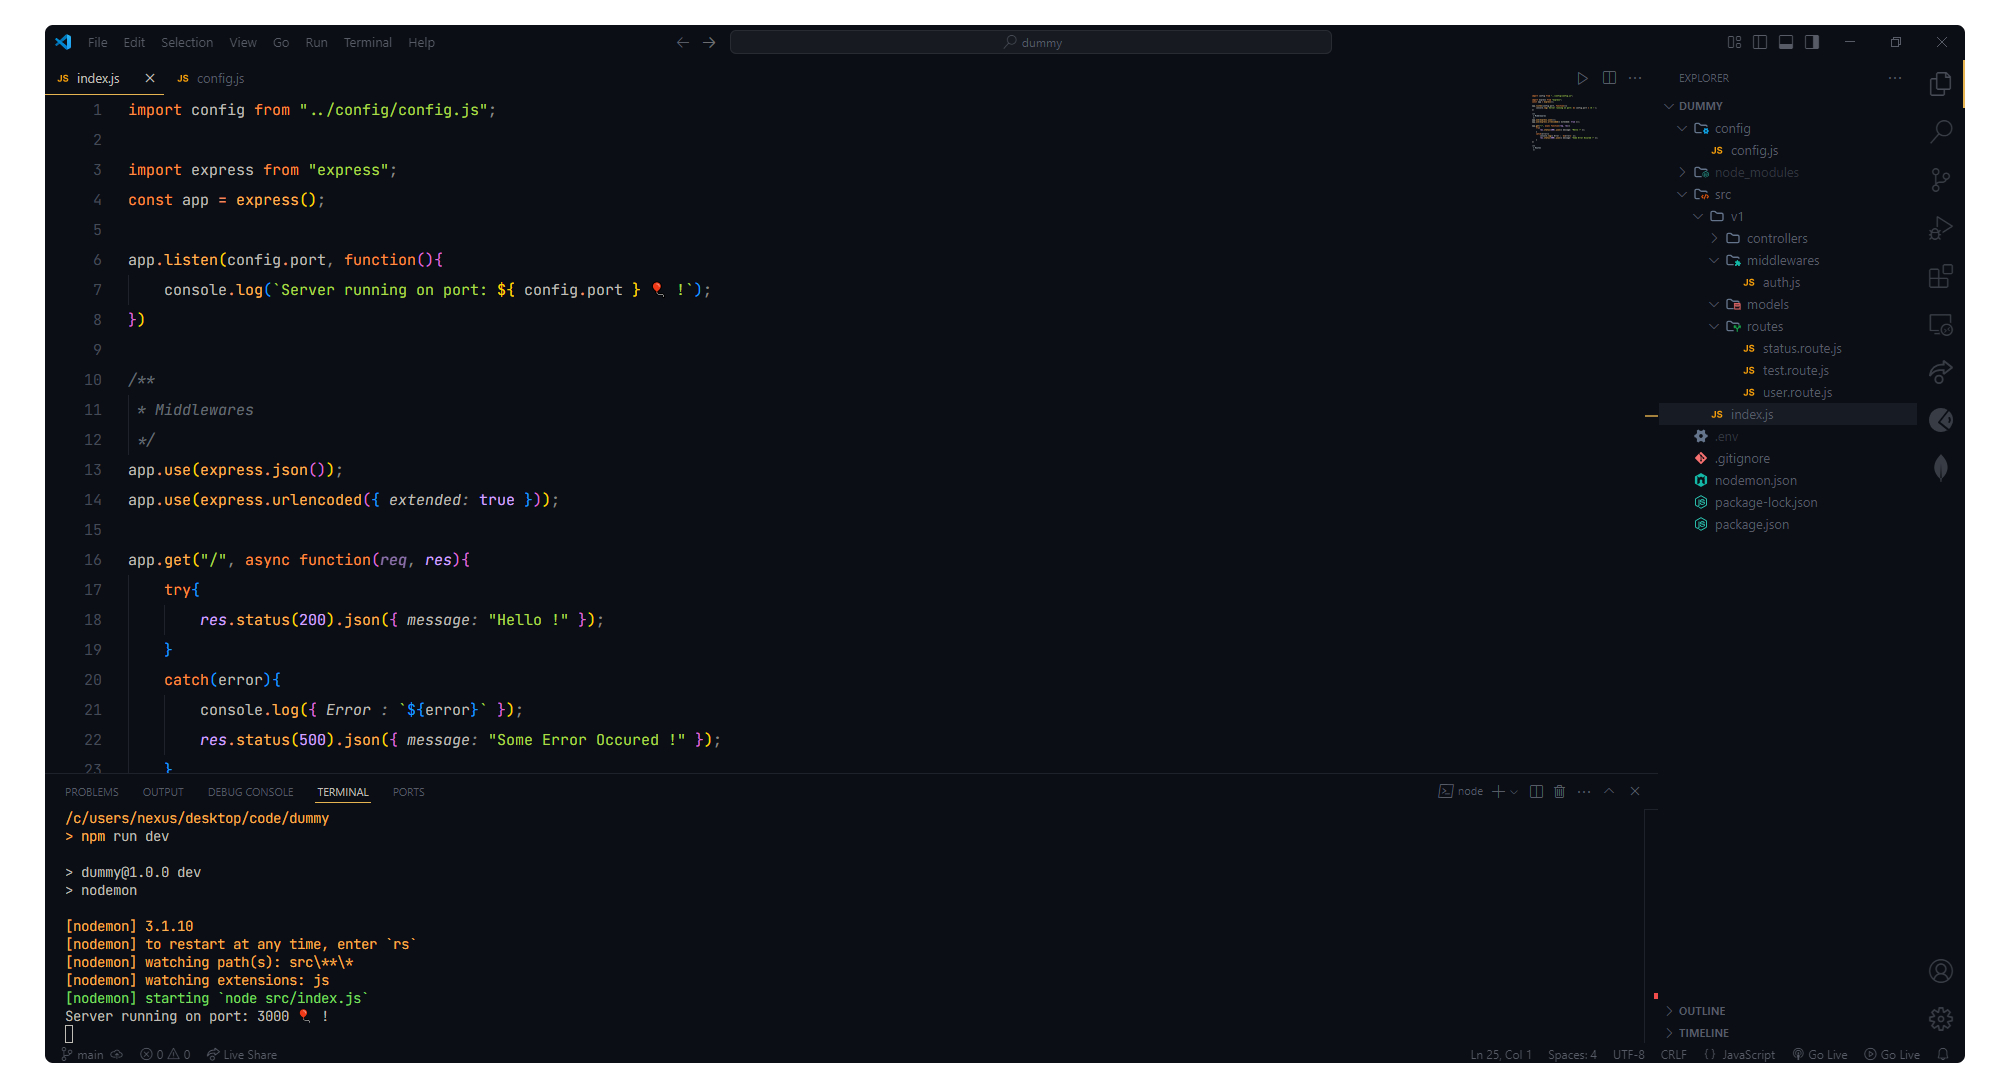Open Customize Layout icon in title bar

1734,42
